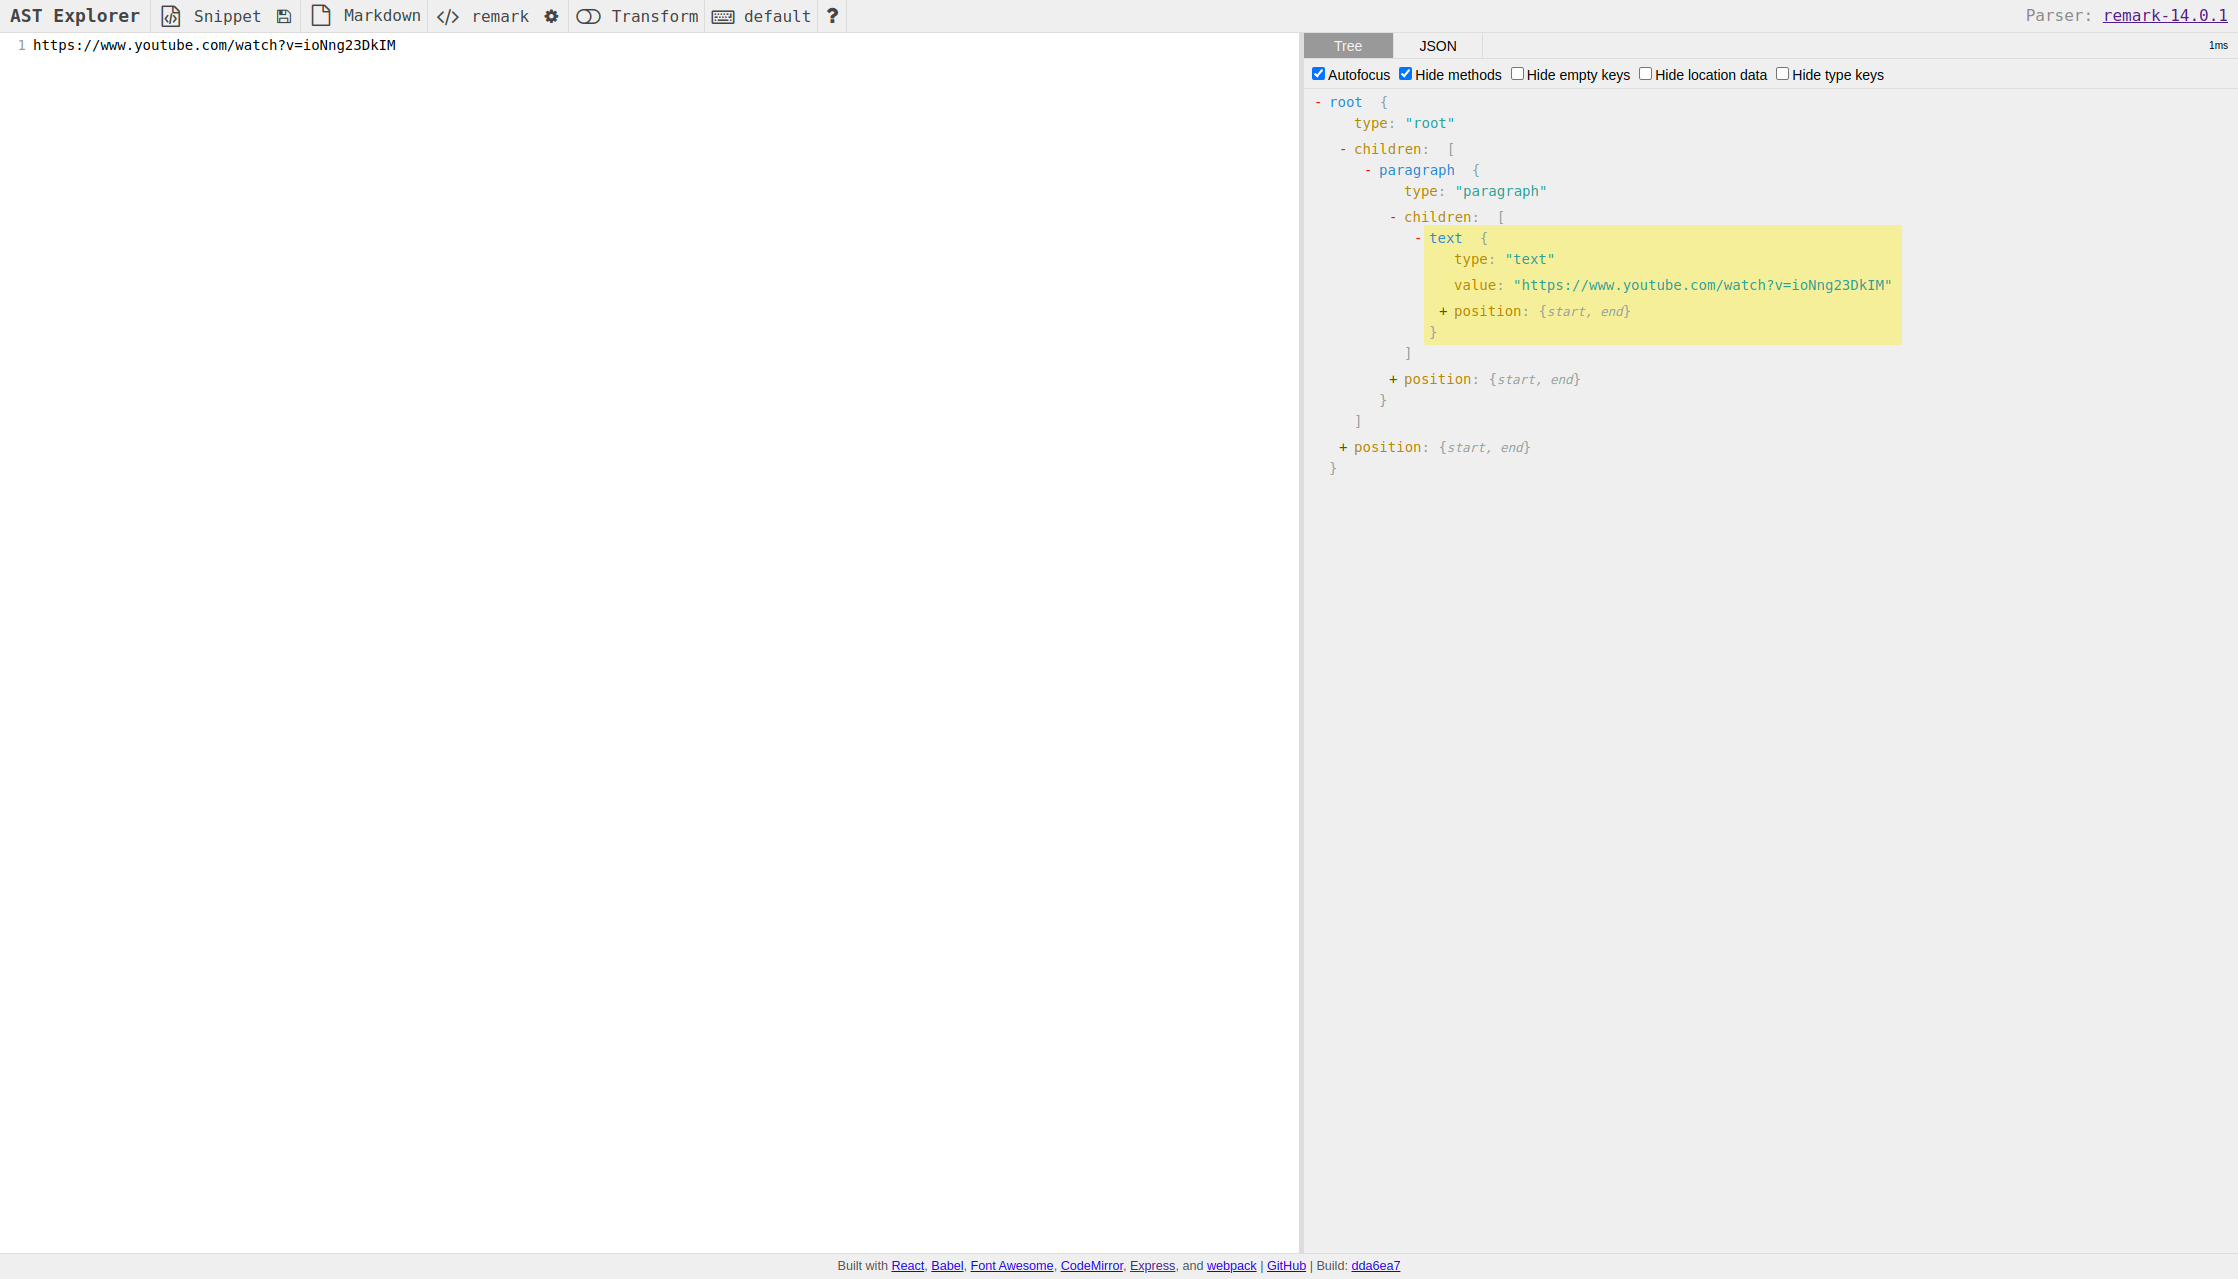This screenshot has height=1279, width=2238.
Task: Open the GitHub link in the footer
Action: (x=1286, y=1265)
